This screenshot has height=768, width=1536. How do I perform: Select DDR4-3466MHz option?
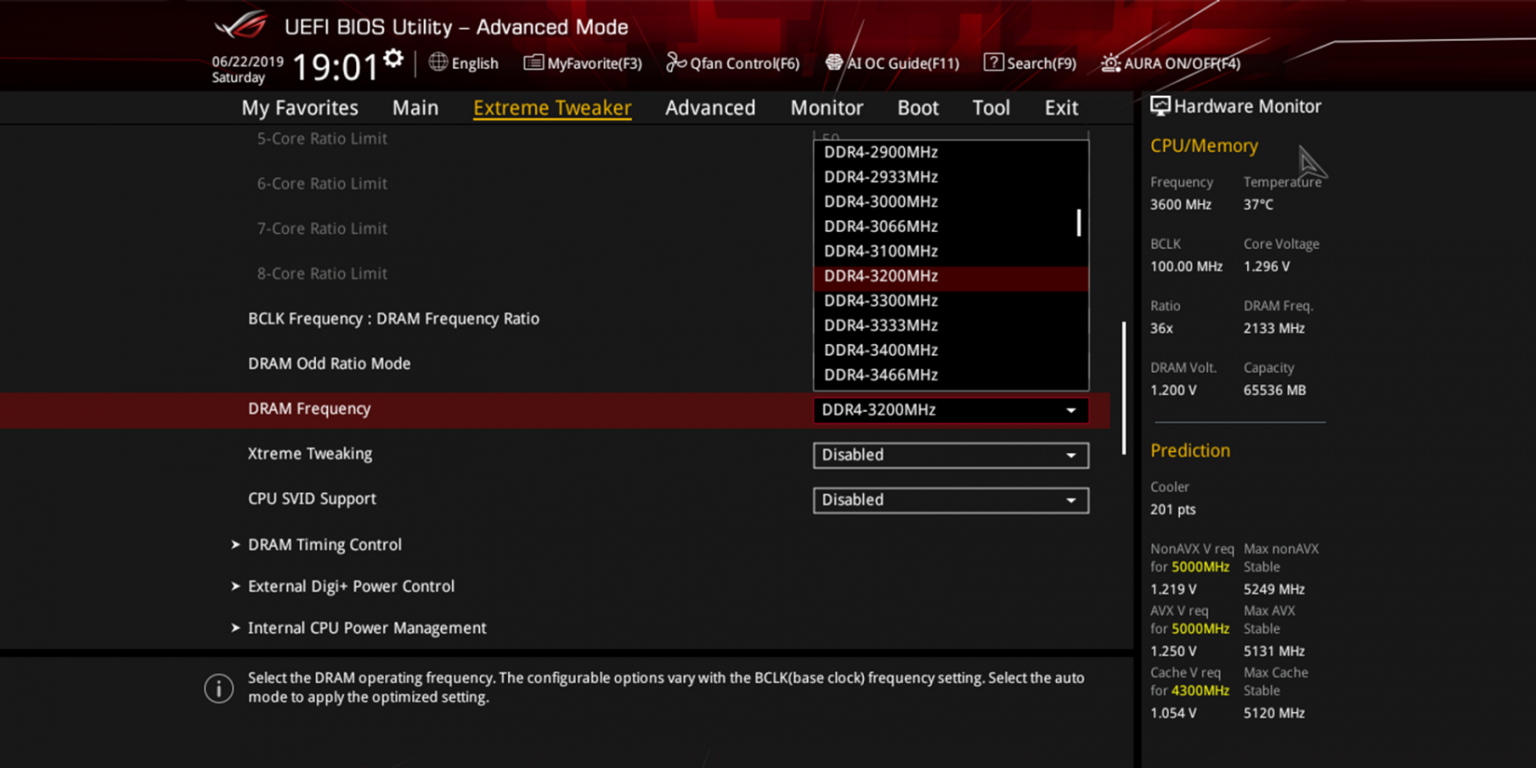[950, 375]
